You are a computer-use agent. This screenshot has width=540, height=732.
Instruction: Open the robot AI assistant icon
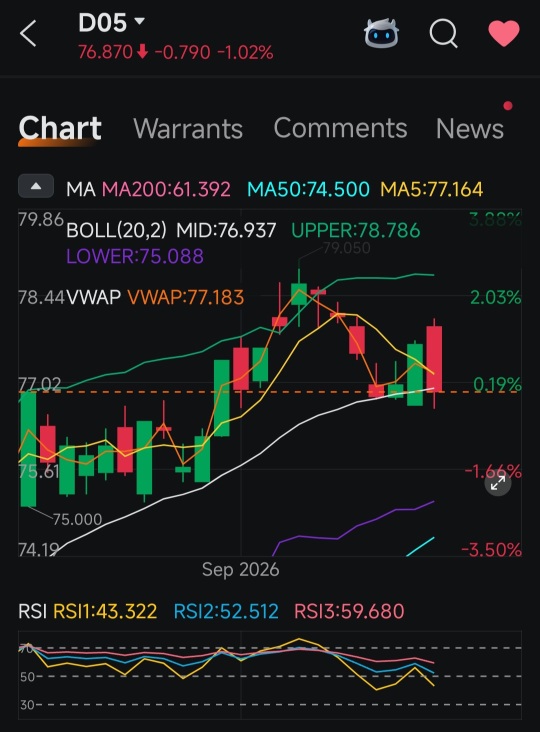(x=381, y=34)
